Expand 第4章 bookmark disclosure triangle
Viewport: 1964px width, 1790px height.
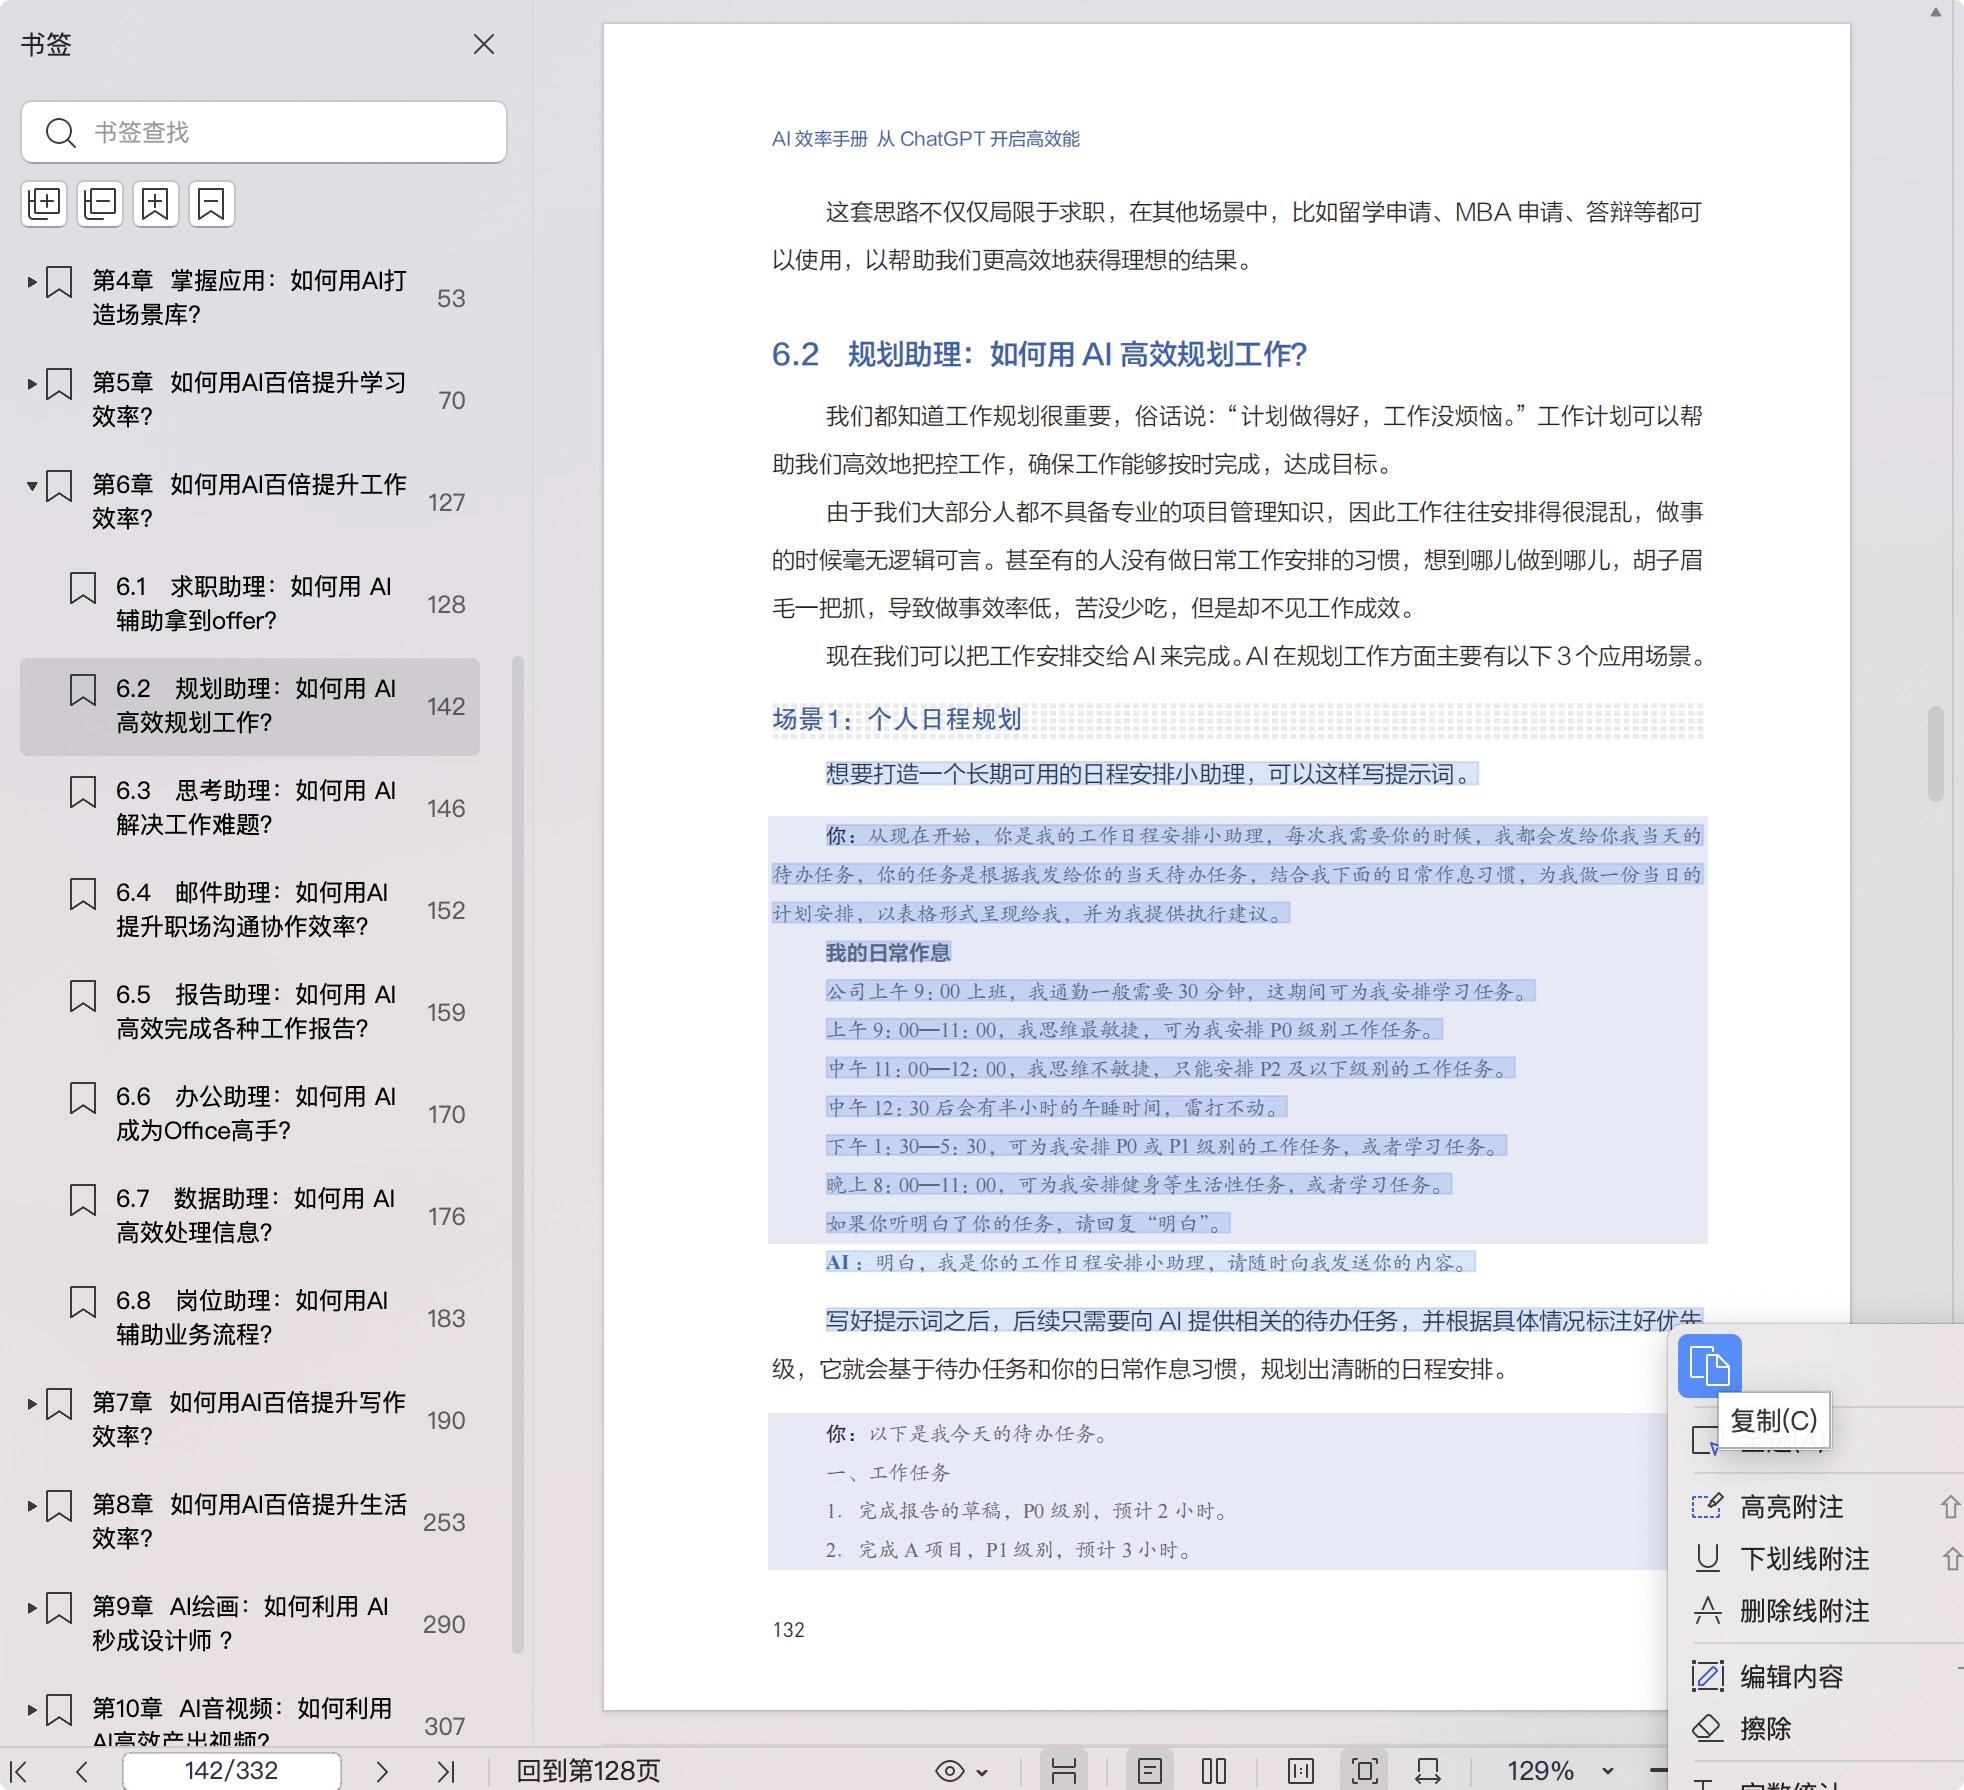point(32,282)
